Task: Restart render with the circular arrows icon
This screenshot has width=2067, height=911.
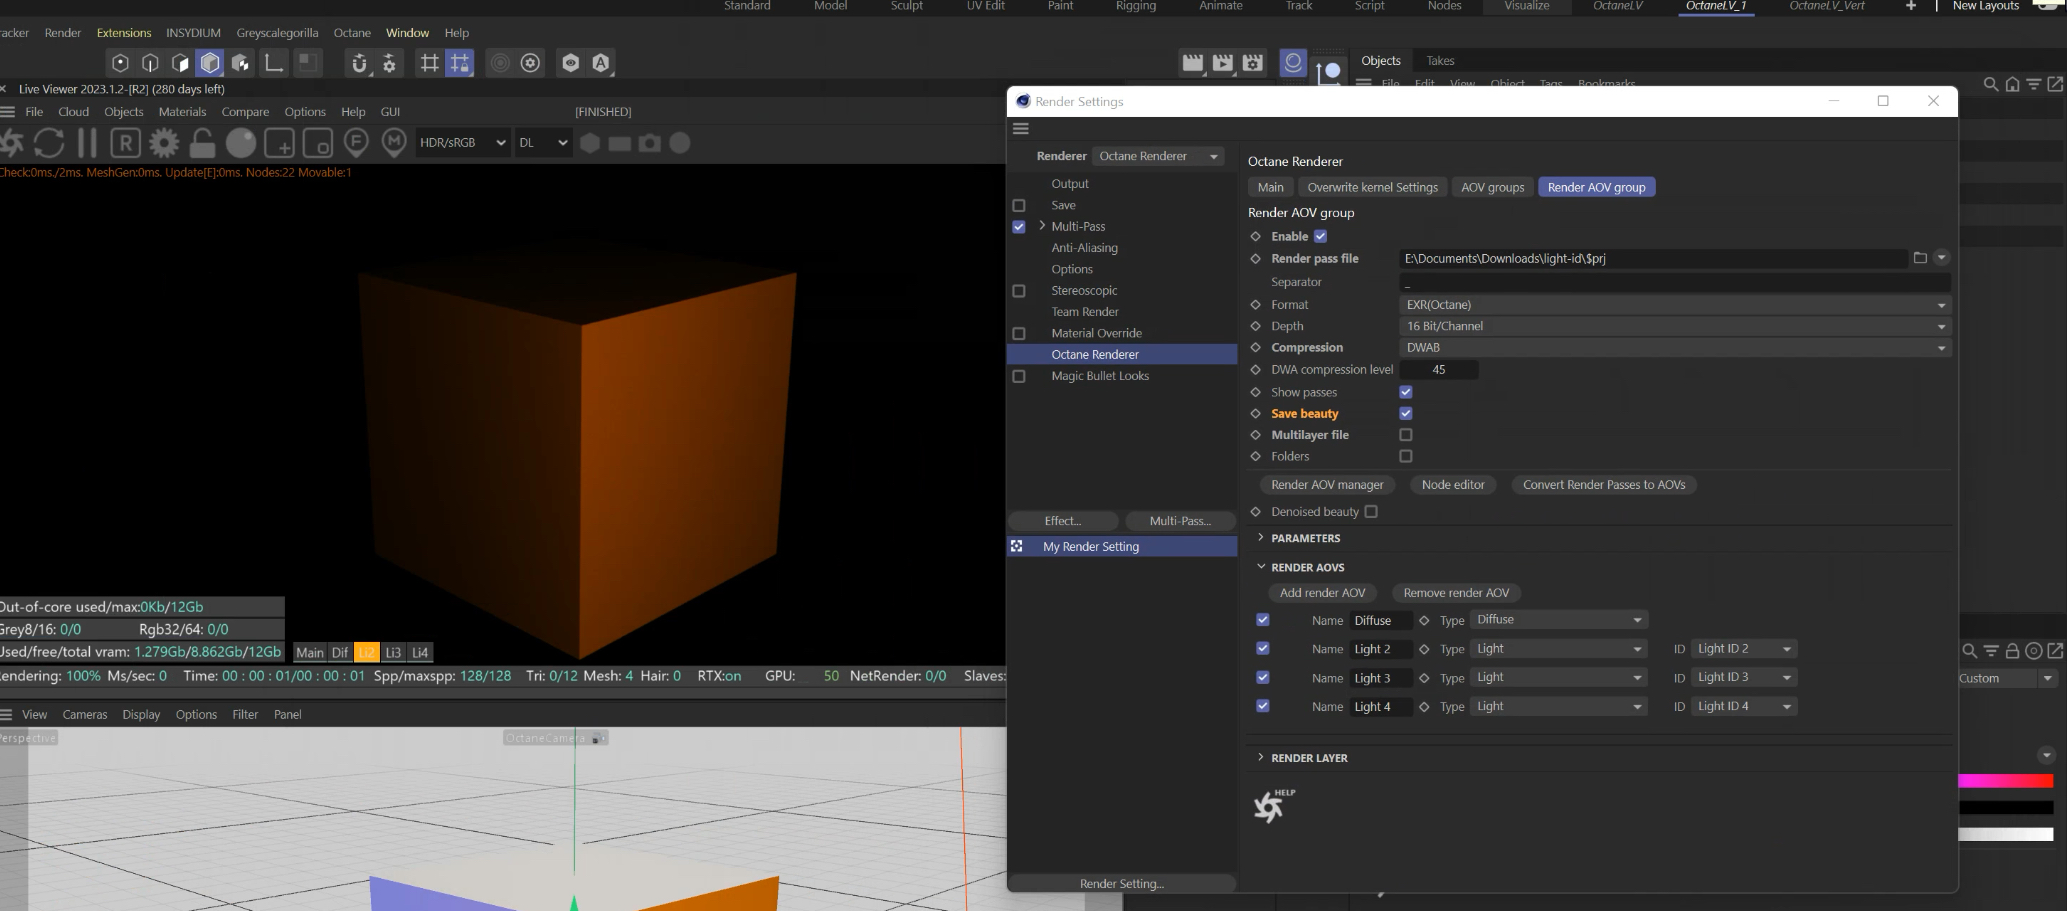Action: (49, 143)
